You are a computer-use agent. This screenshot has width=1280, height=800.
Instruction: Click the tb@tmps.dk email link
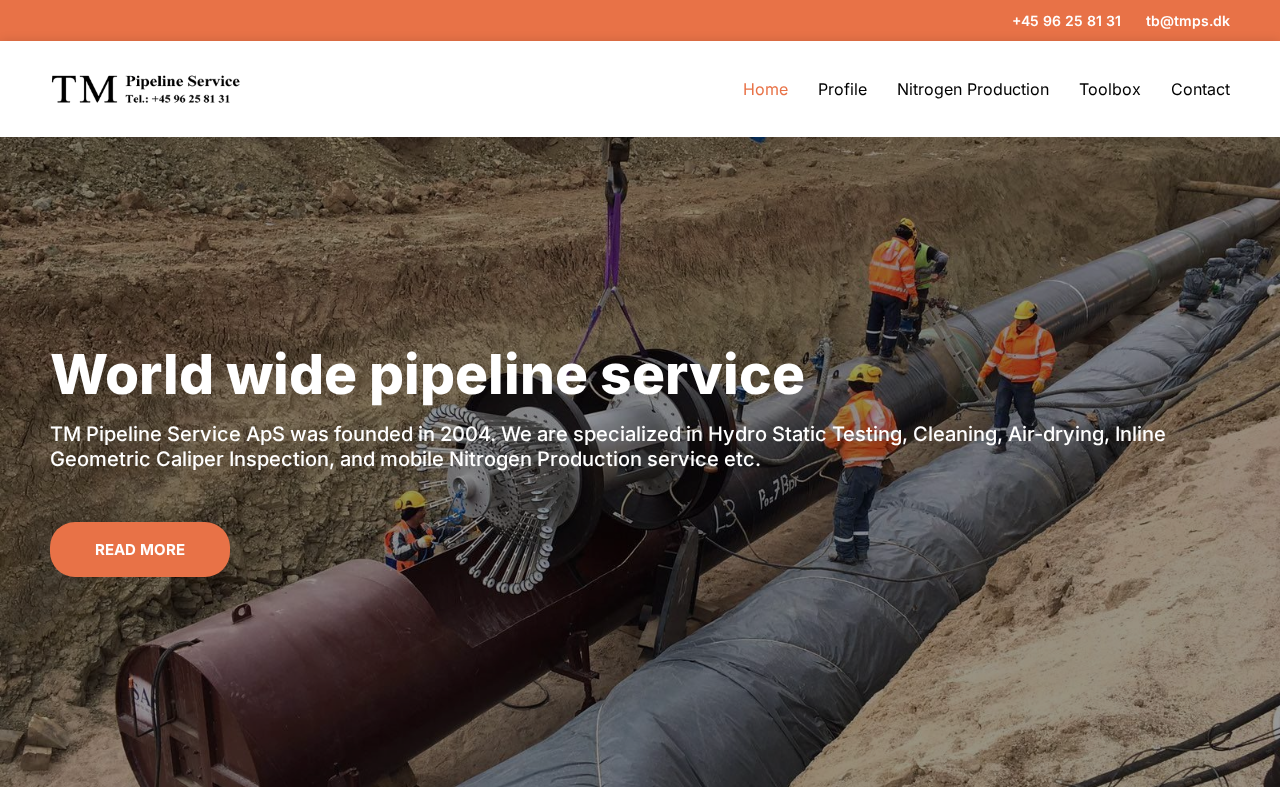1188,20
